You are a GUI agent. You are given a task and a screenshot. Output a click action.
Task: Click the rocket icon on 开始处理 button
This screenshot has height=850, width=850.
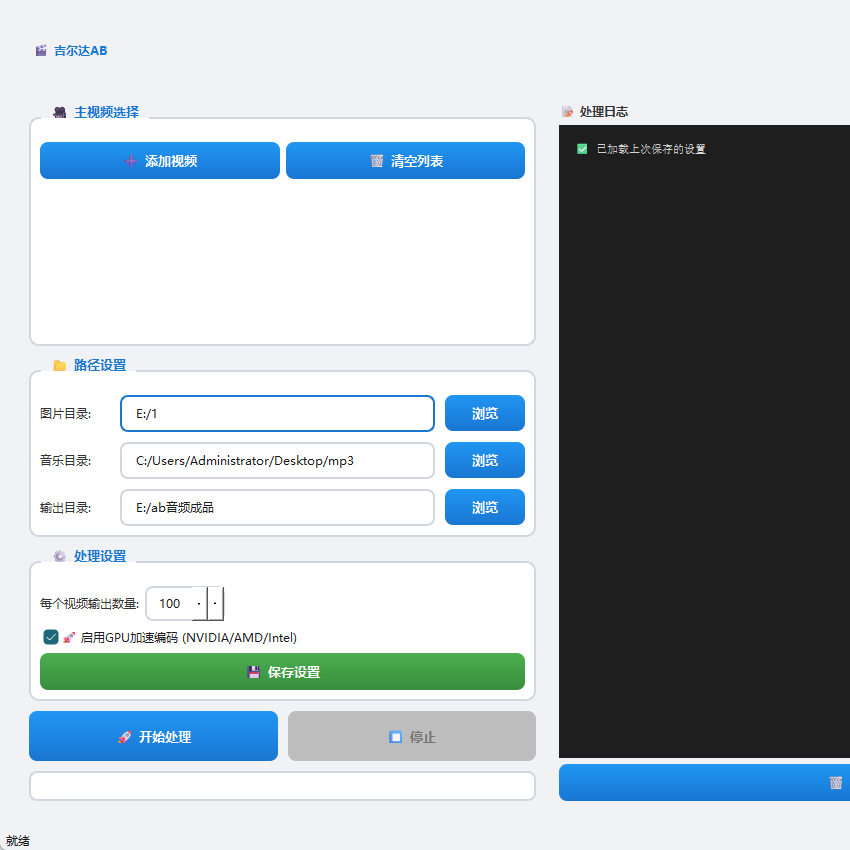(x=122, y=736)
